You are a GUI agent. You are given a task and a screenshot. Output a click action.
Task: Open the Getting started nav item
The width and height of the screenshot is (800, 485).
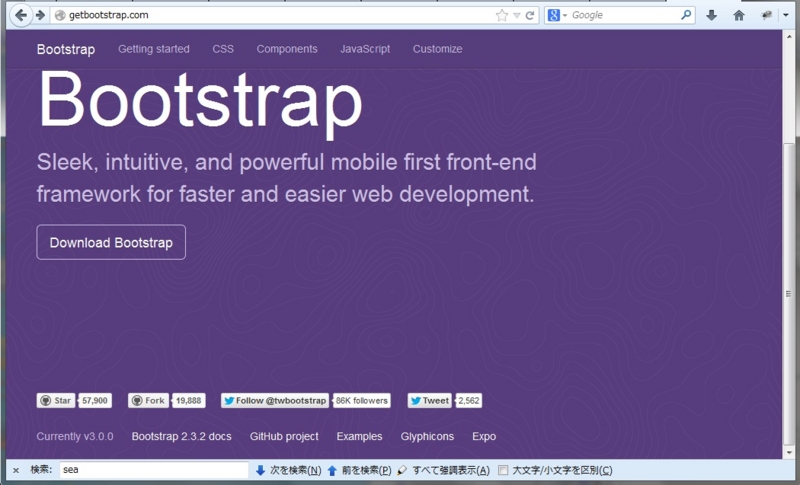154,49
